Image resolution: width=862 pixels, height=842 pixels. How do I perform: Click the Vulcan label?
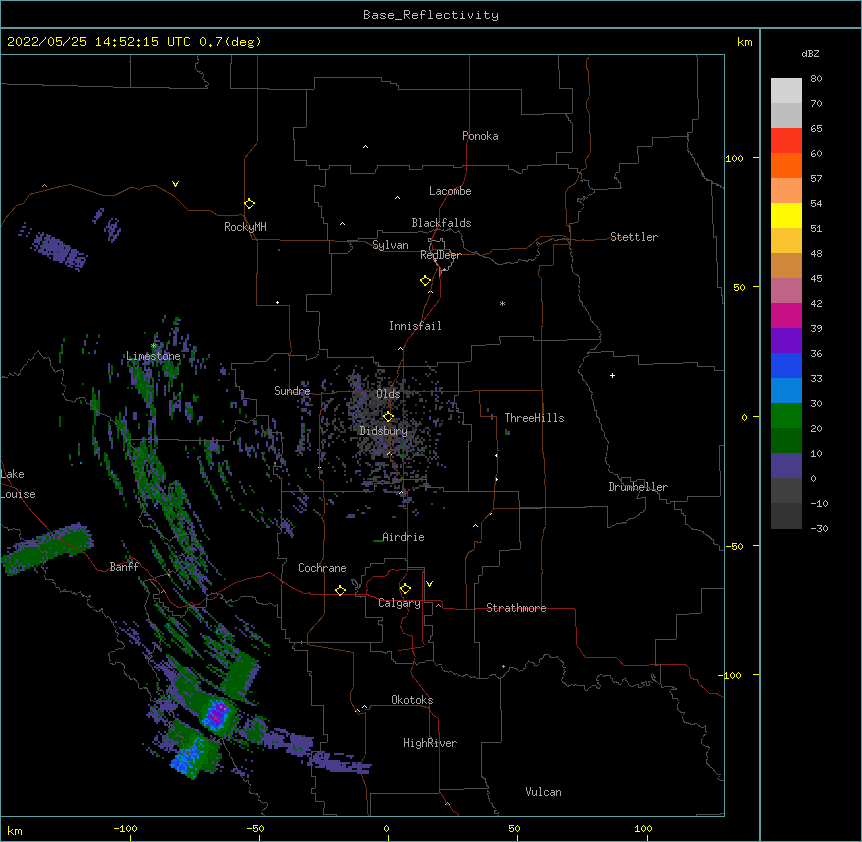(543, 792)
